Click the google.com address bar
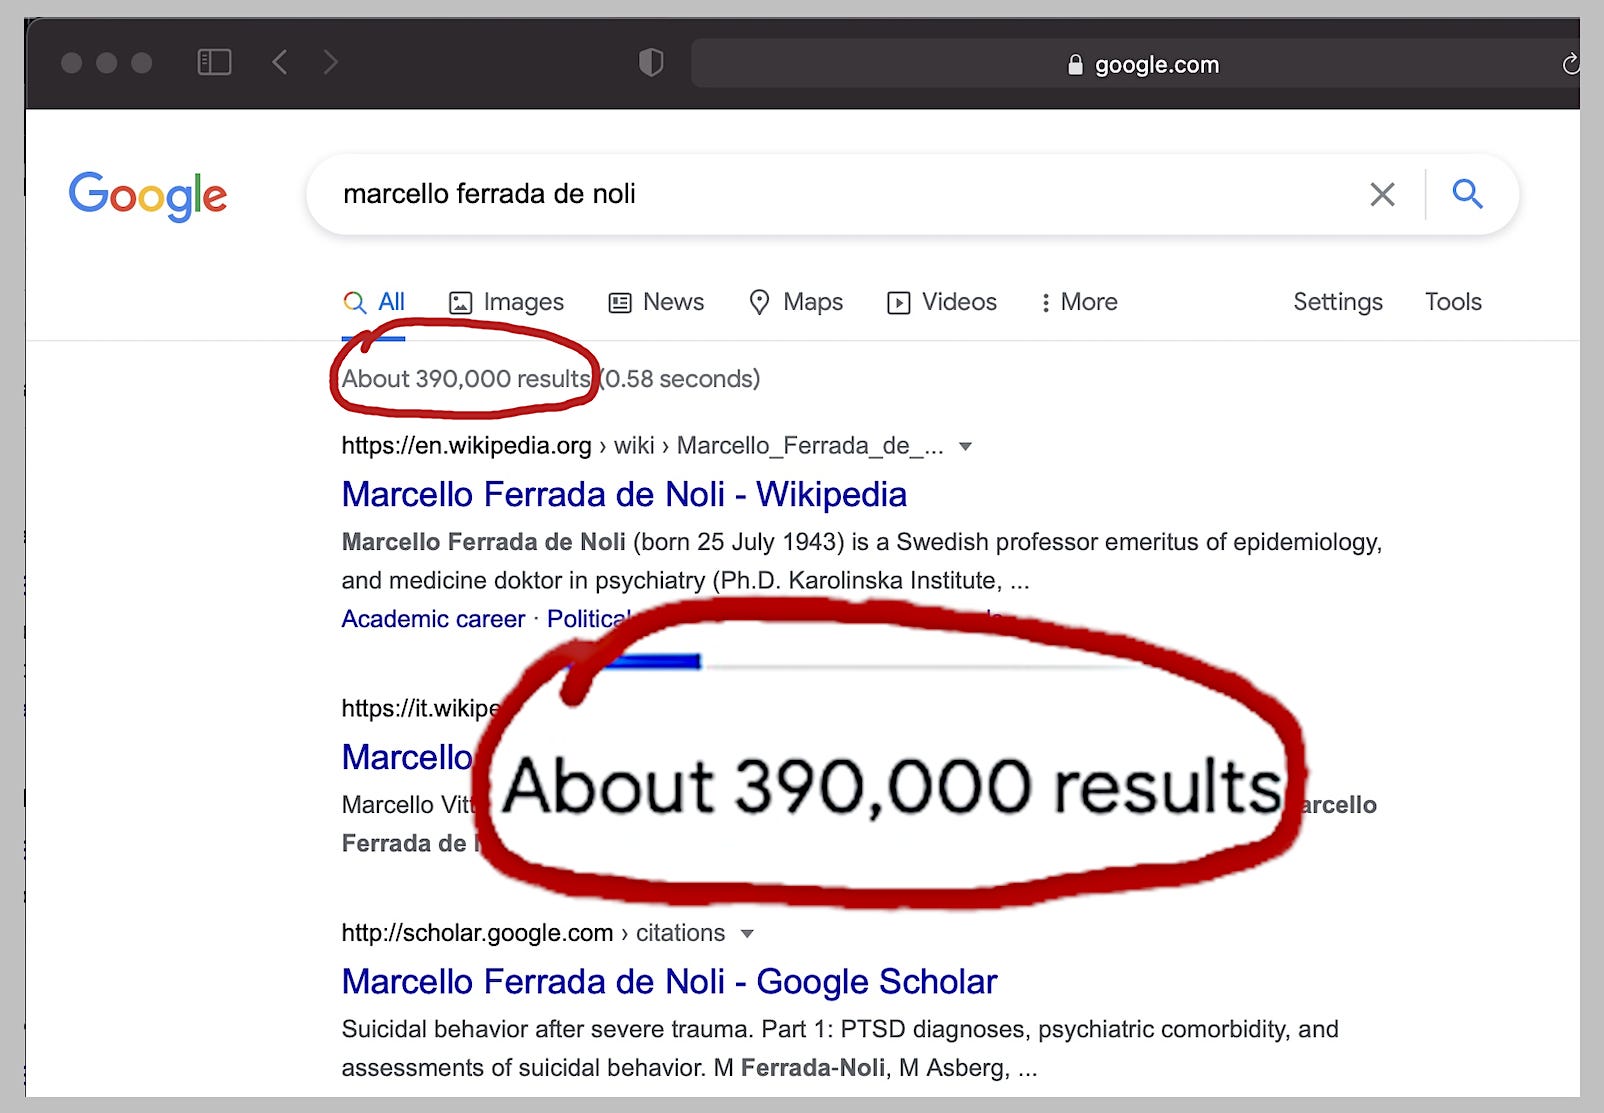 click(x=1135, y=64)
